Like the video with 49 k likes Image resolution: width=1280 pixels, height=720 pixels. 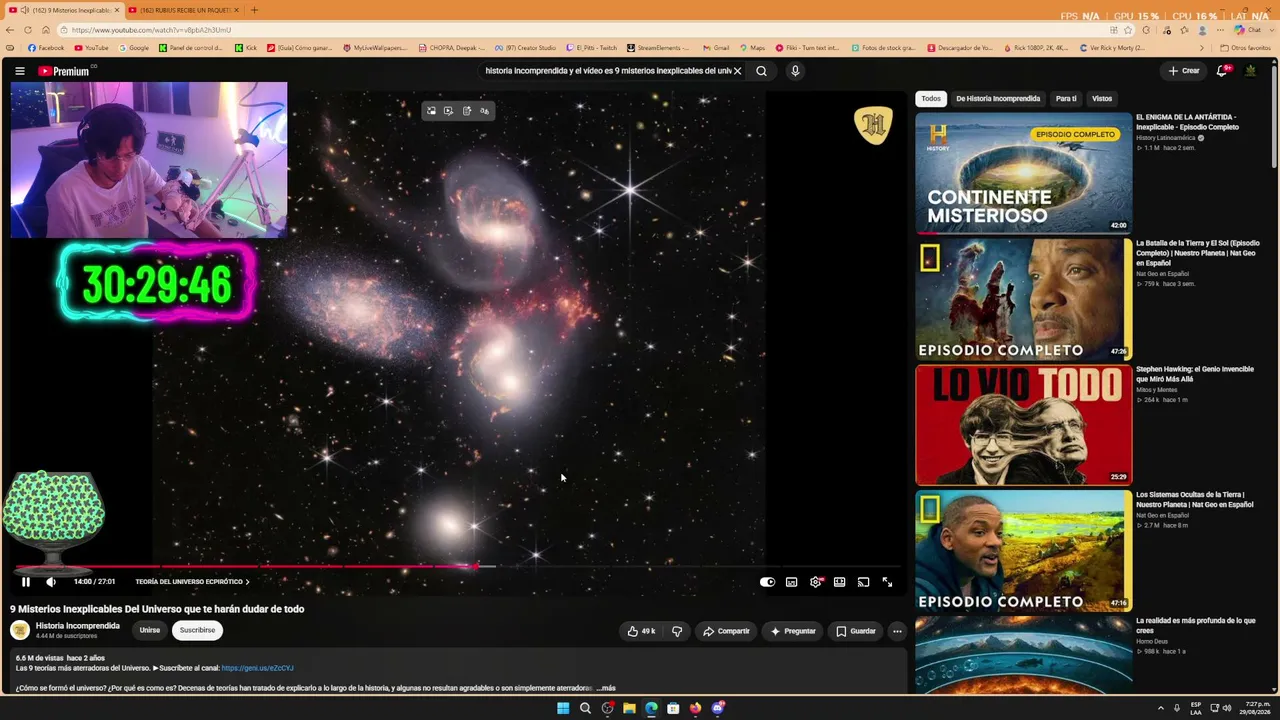tap(641, 631)
